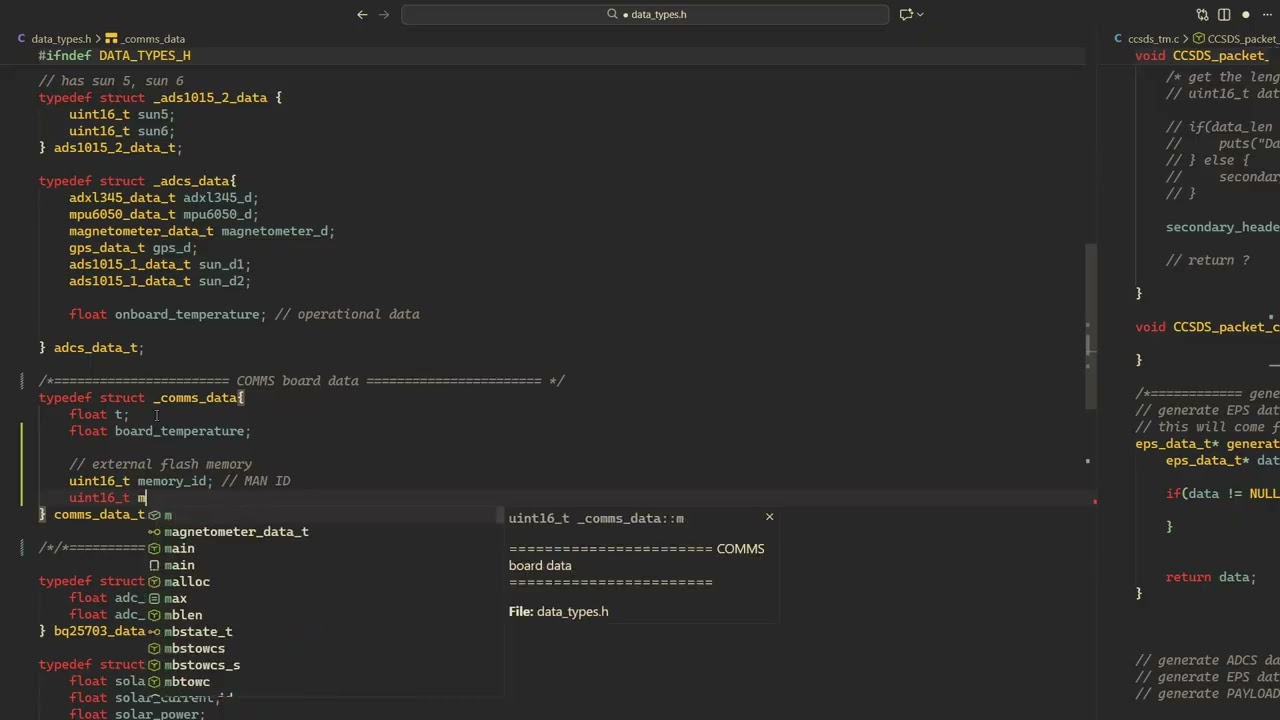Viewport: 1280px width, 720px height.
Task: Click 'typedef struct _ads1015_2_data {' line
Action: click(160, 98)
